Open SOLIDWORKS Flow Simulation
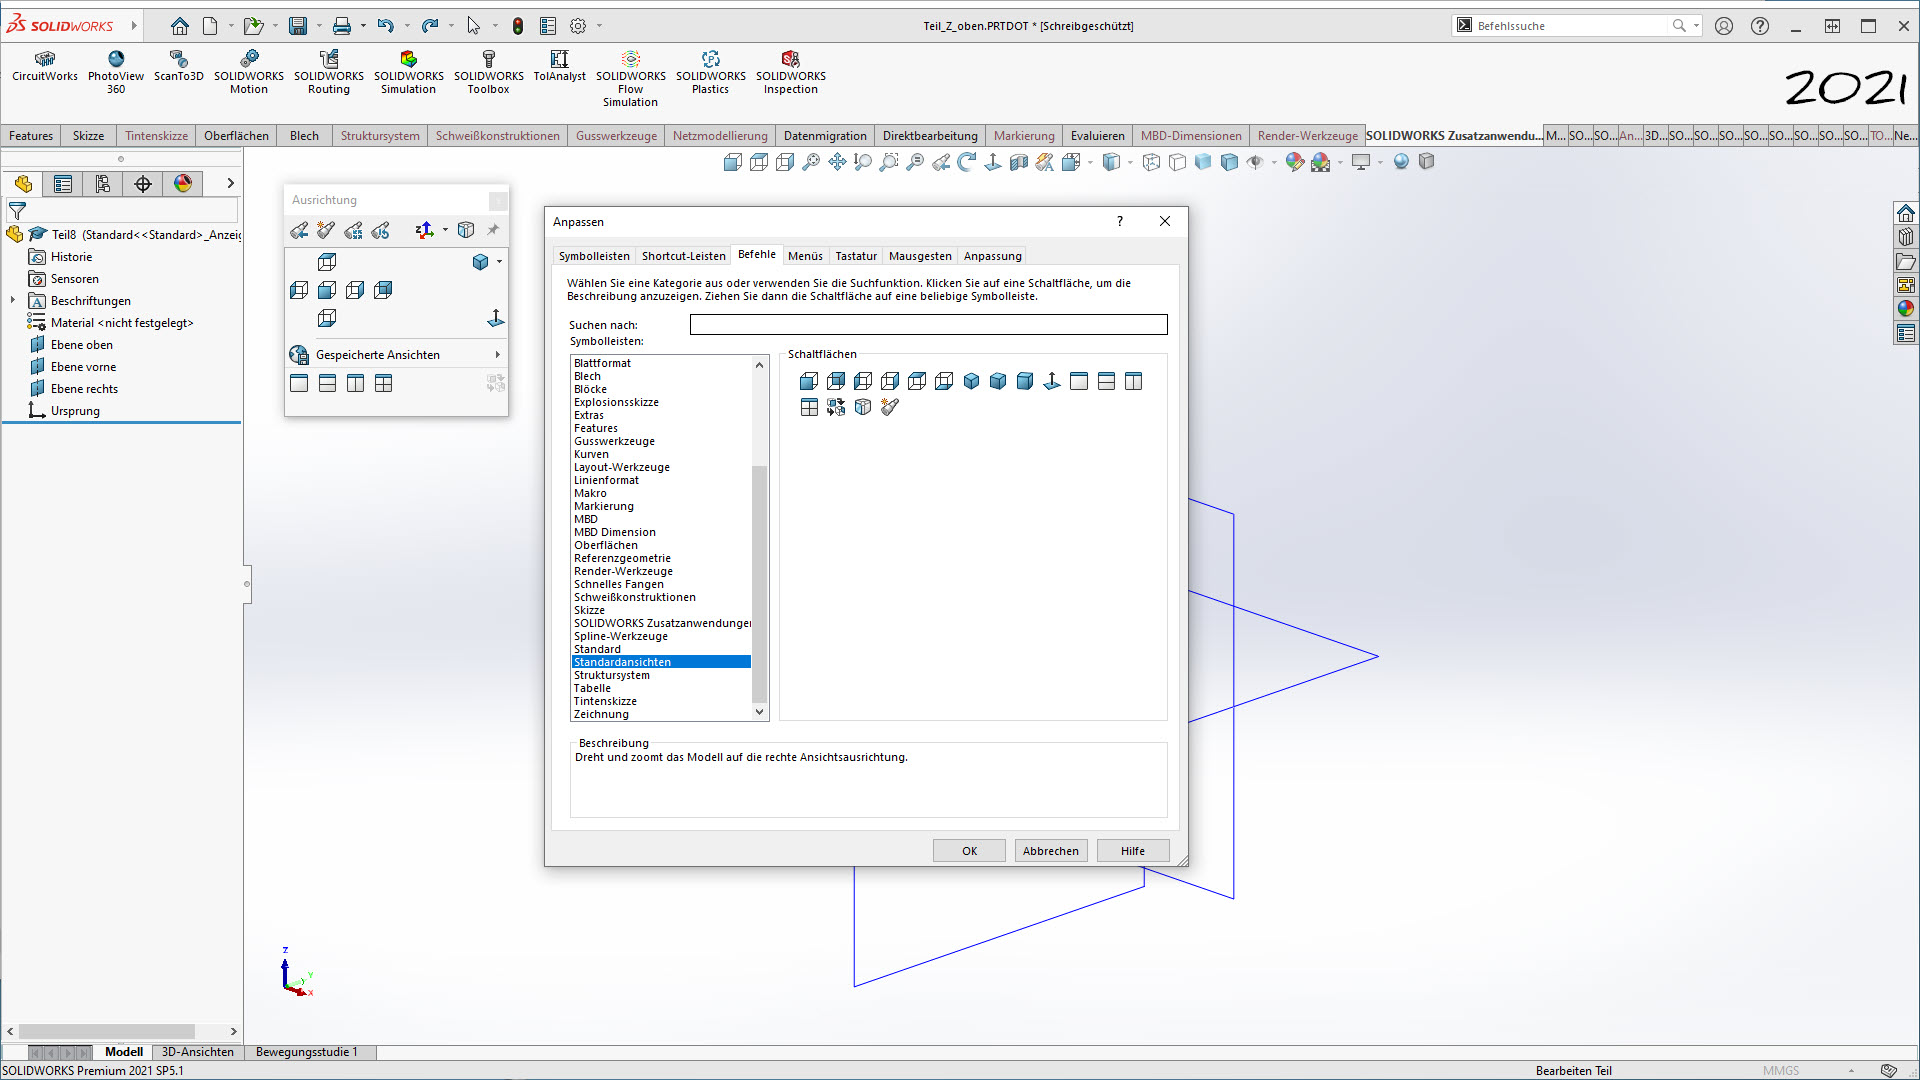Viewport: 1920px width, 1080px height. pyautogui.click(x=630, y=79)
